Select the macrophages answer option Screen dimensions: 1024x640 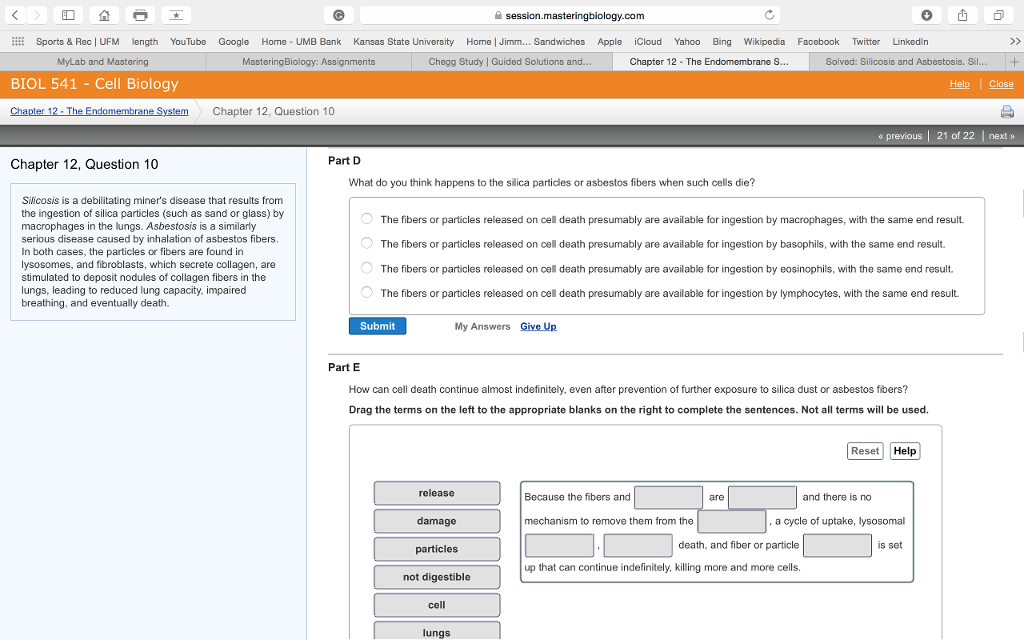coord(367,219)
